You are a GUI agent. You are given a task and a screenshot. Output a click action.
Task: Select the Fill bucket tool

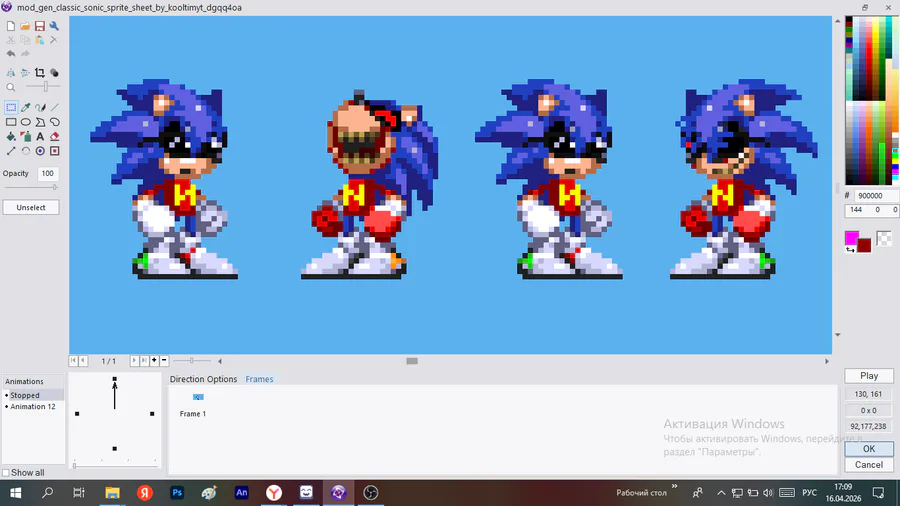[x=11, y=137]
